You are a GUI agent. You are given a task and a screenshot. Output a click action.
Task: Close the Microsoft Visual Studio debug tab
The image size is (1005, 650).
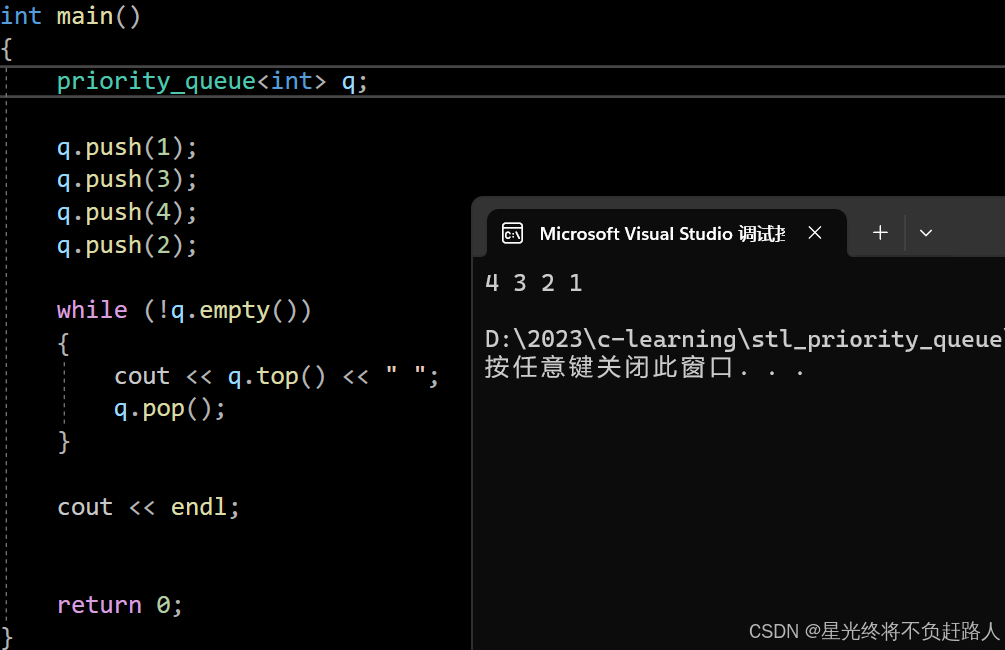pos(815,233)
